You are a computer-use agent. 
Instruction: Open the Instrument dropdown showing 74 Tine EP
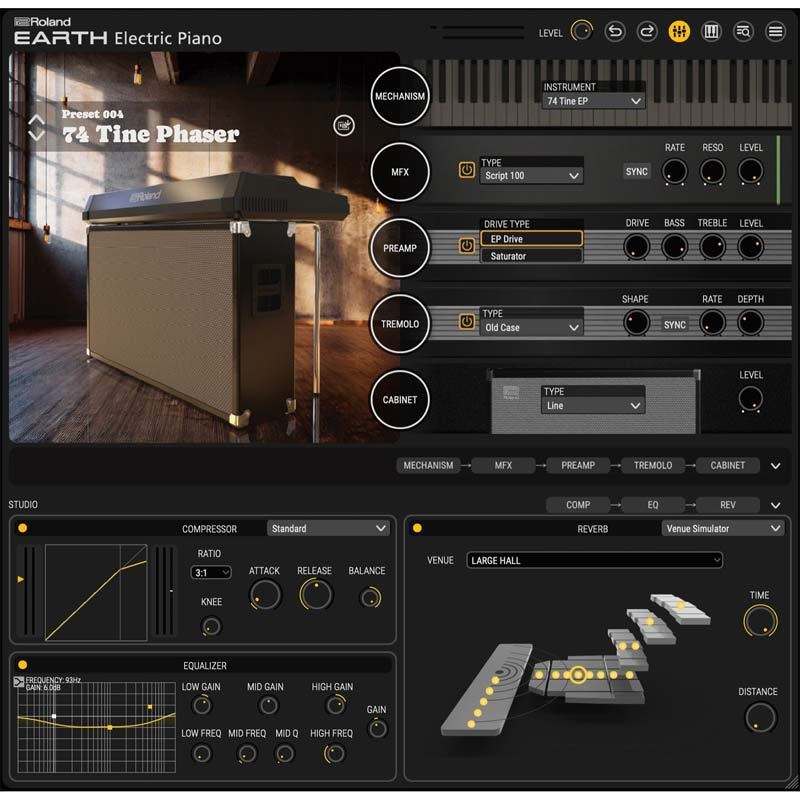point(593,101)
